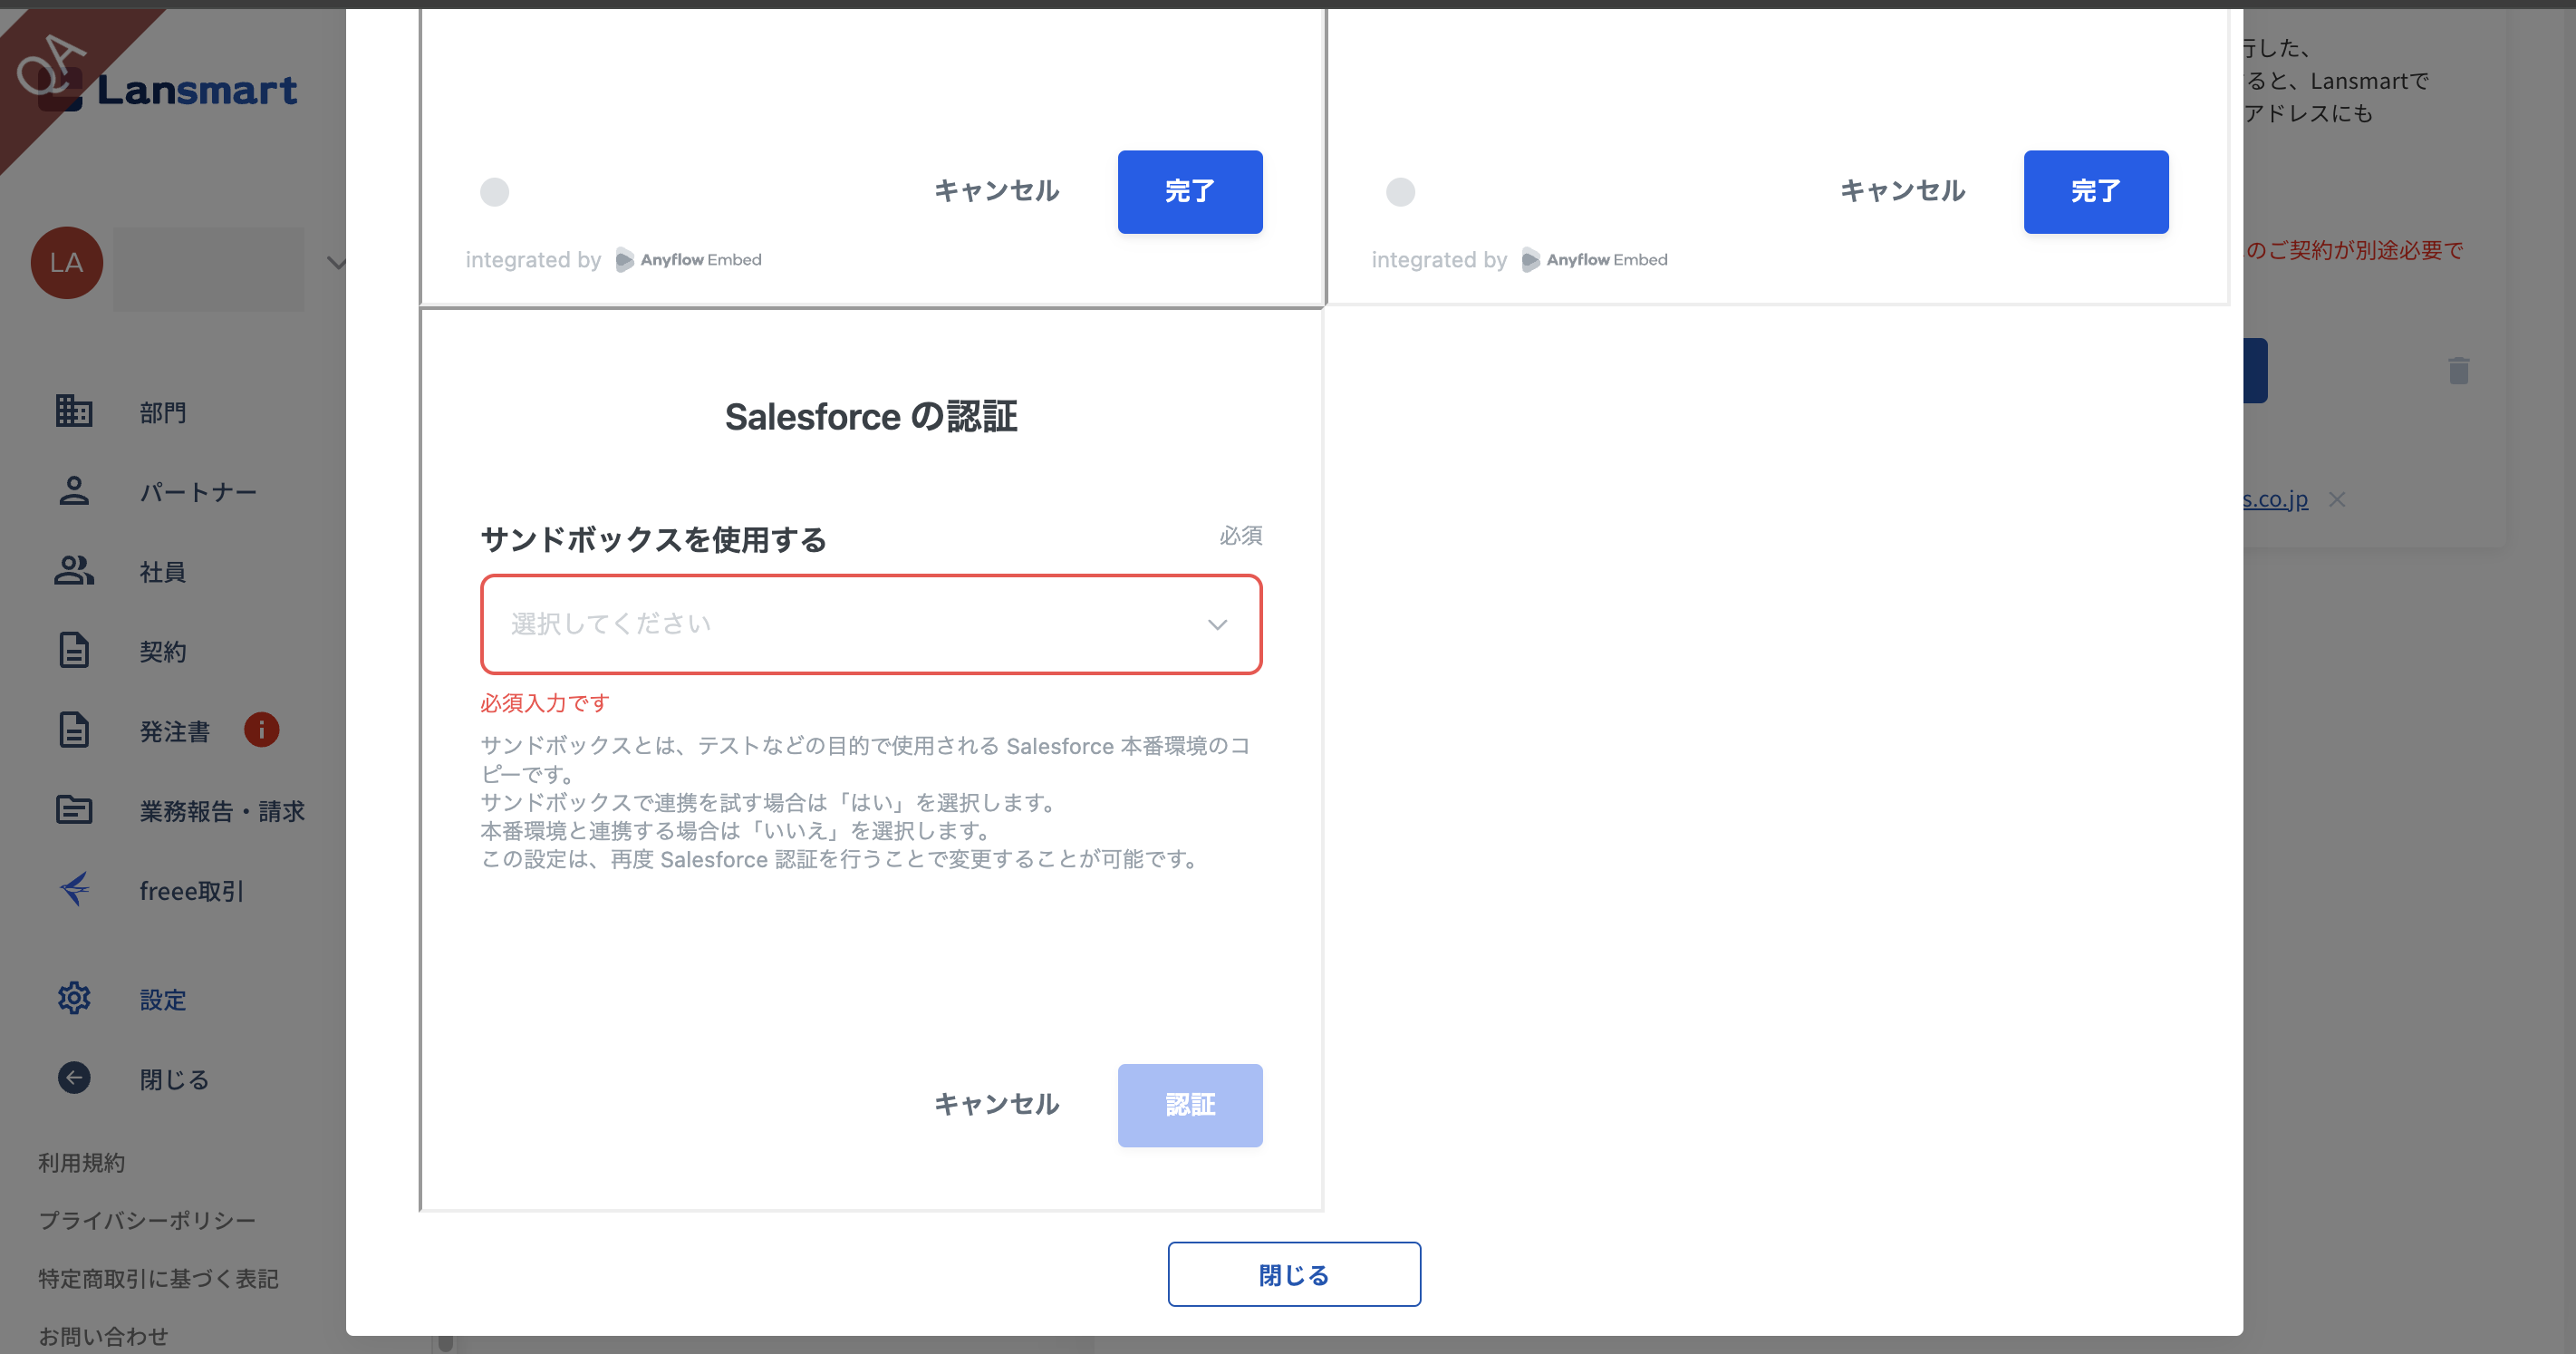Click the 社員 people group icon
This screenshot has height=1354, width=2576.
click(73, 571)
